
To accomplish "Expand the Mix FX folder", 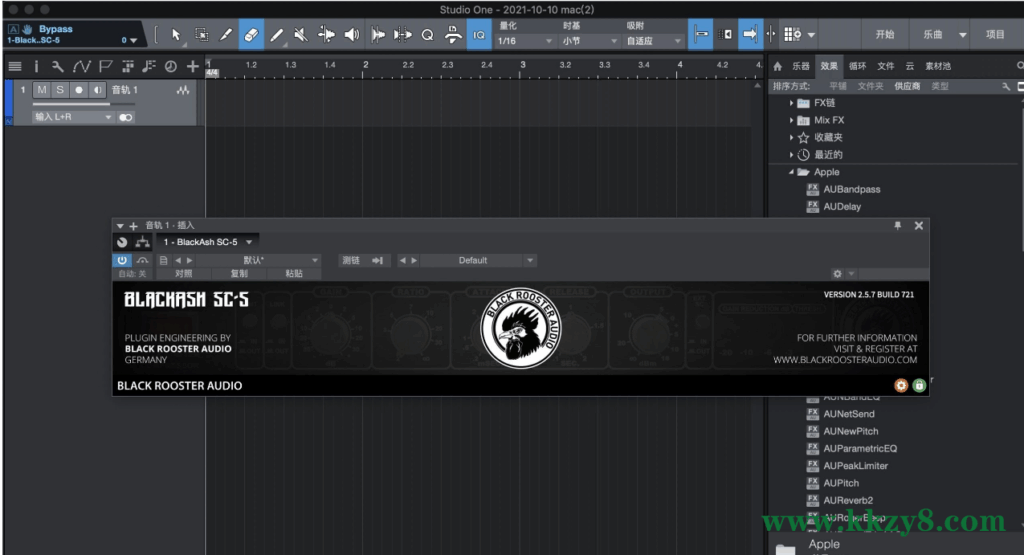I will point(791,120).
